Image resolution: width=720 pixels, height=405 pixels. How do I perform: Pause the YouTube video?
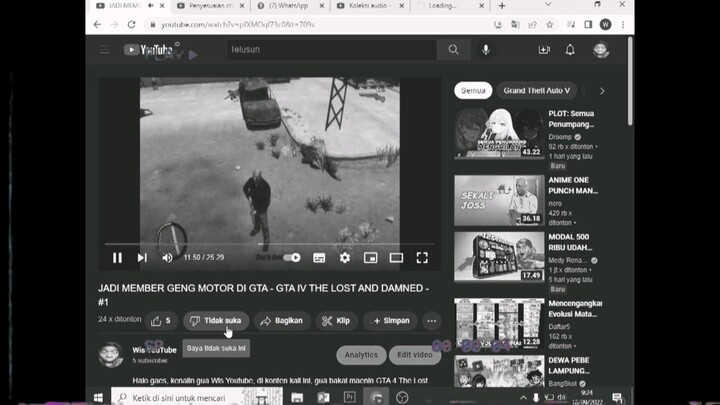118,258
